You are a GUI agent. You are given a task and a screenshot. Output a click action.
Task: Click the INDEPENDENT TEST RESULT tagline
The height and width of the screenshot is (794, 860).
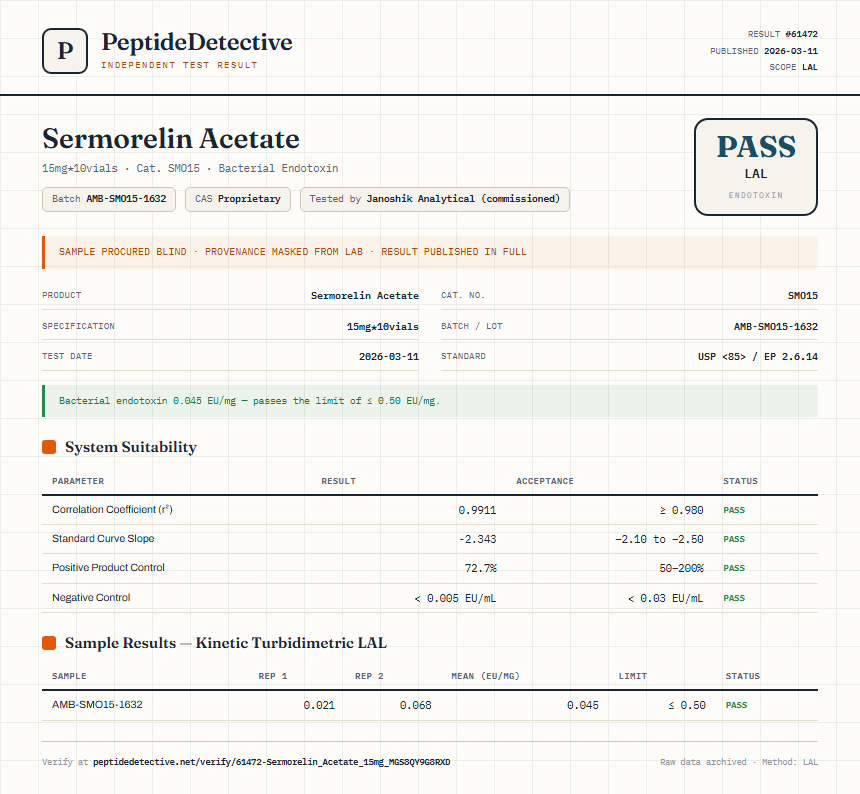pyautogui.click(x=179, y=65)
